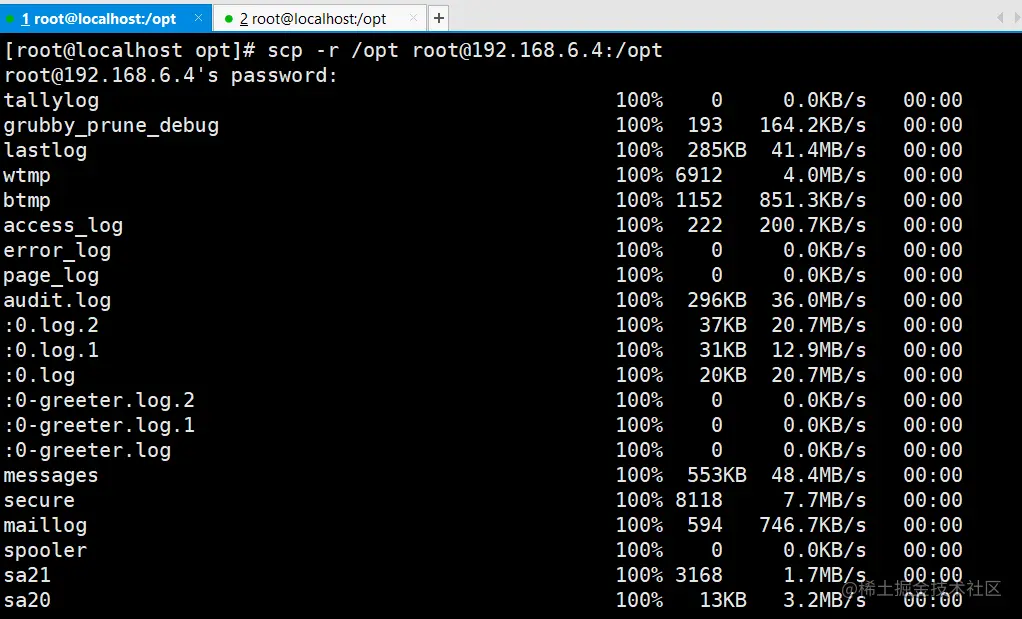Select the spooler file name
The height and width of the screenshot is (619, 1022).
[46, 550]
